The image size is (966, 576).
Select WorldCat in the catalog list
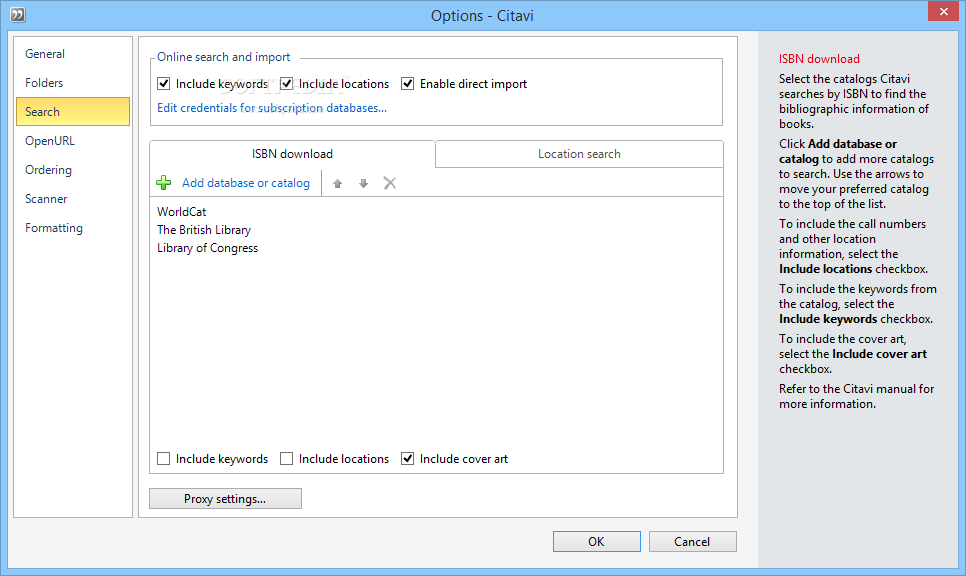(x=182, y=212)
